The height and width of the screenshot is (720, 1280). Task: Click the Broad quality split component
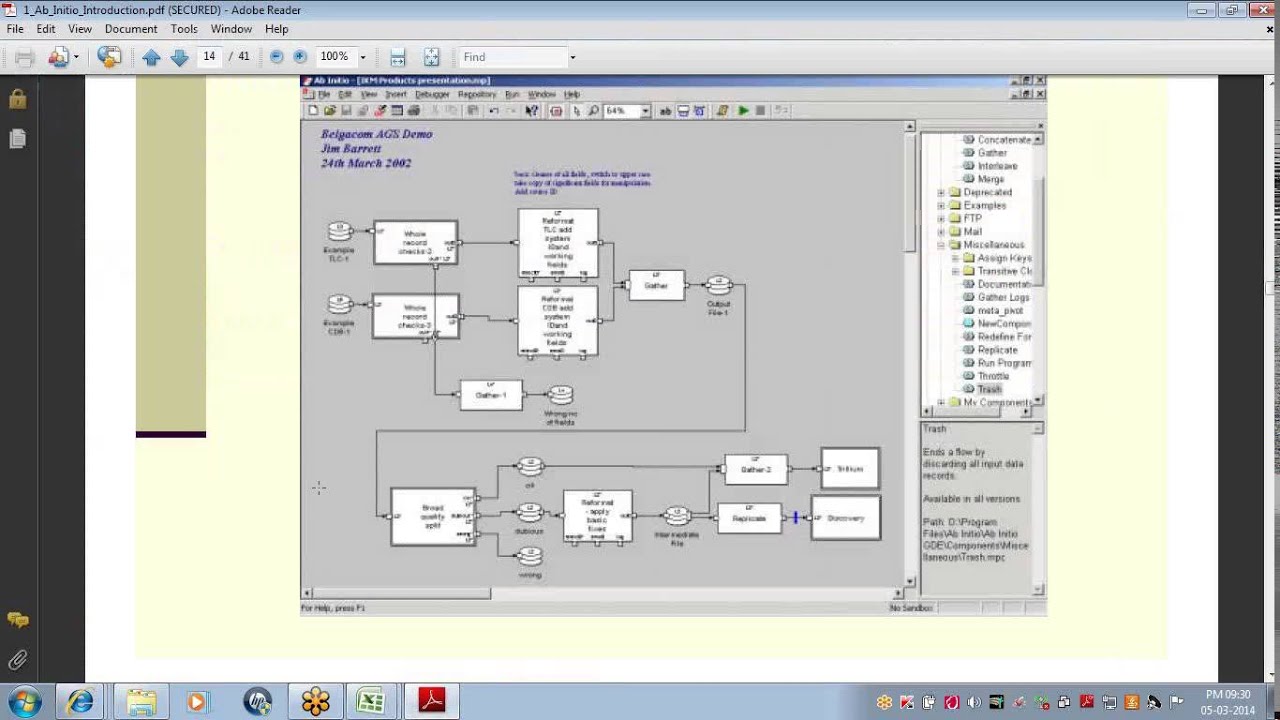click(x=433, y=516)
